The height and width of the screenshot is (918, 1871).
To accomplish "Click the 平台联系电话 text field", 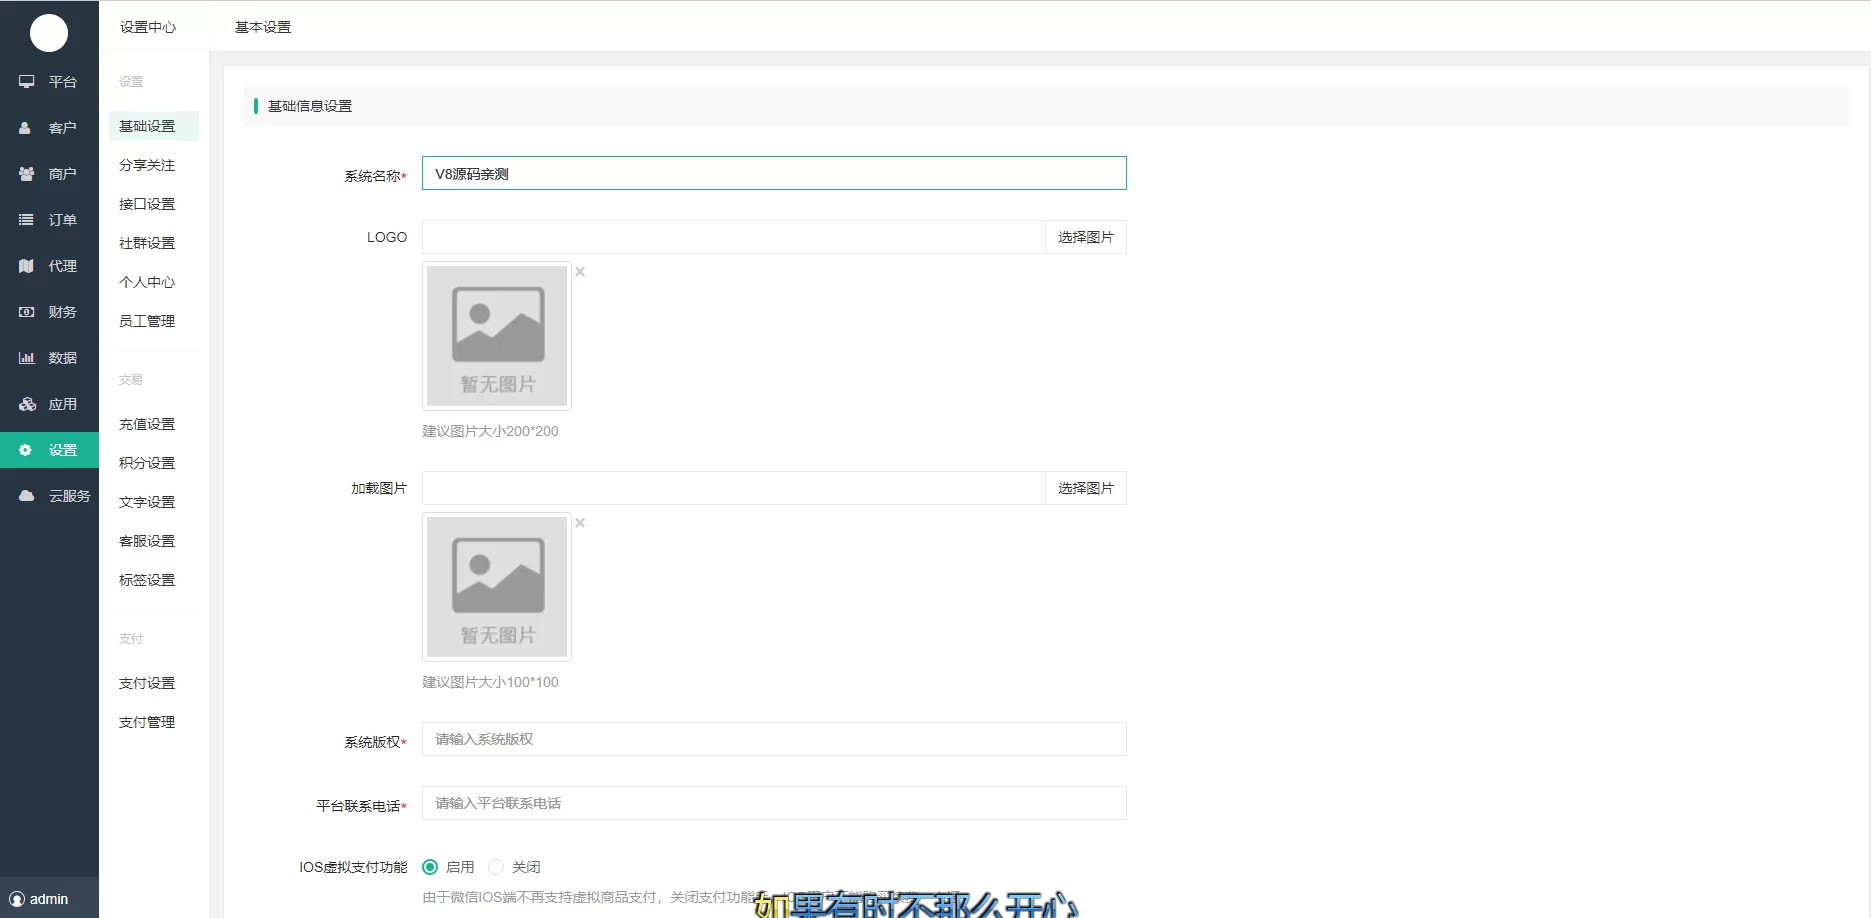I will coord(773,803).
